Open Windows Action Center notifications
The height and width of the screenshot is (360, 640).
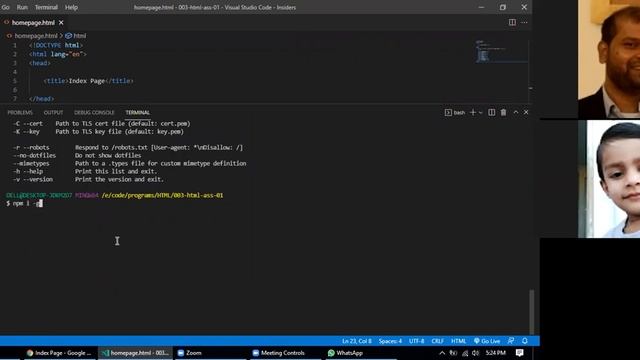coord(520,353)
